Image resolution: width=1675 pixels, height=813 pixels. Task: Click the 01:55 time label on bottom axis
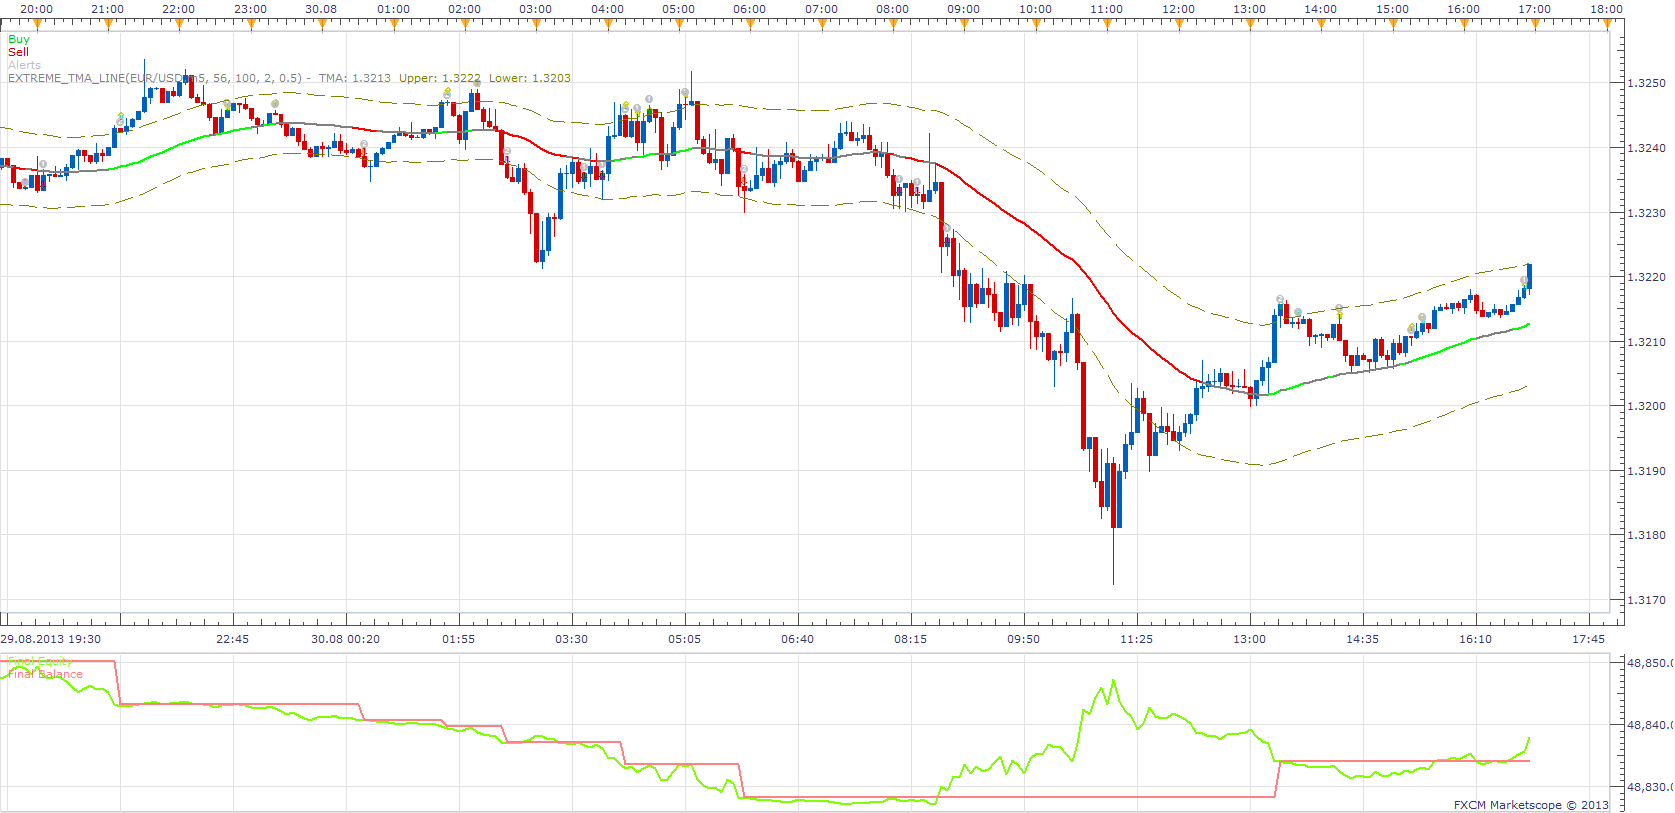coord(459,639)
